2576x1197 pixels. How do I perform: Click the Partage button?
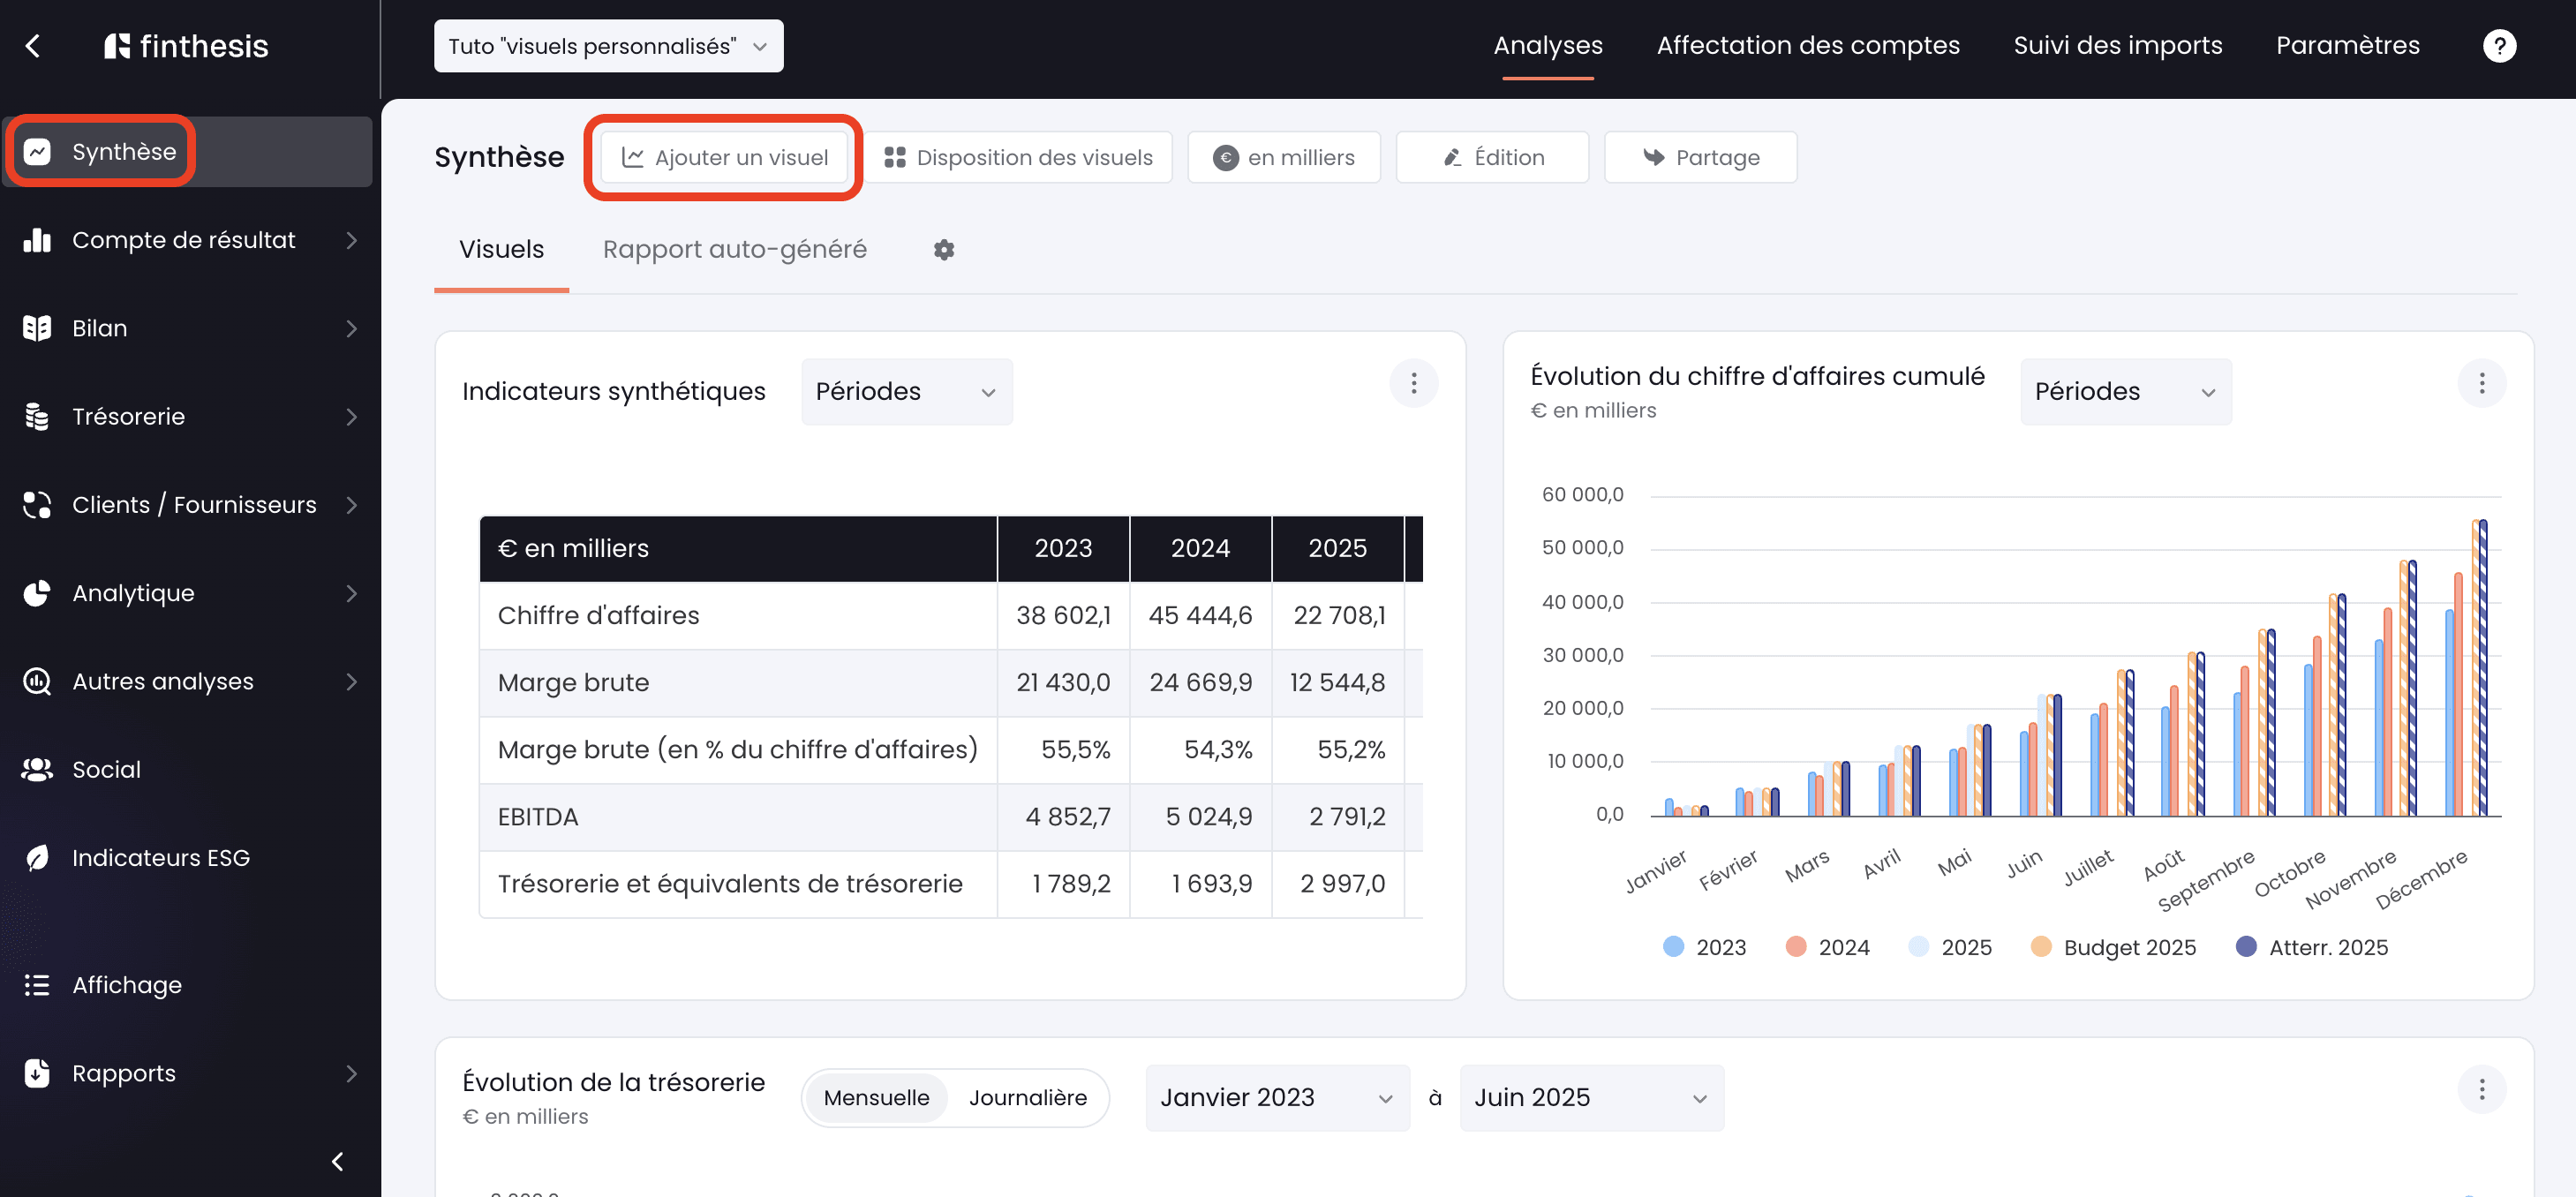(x=1699, y=157)
